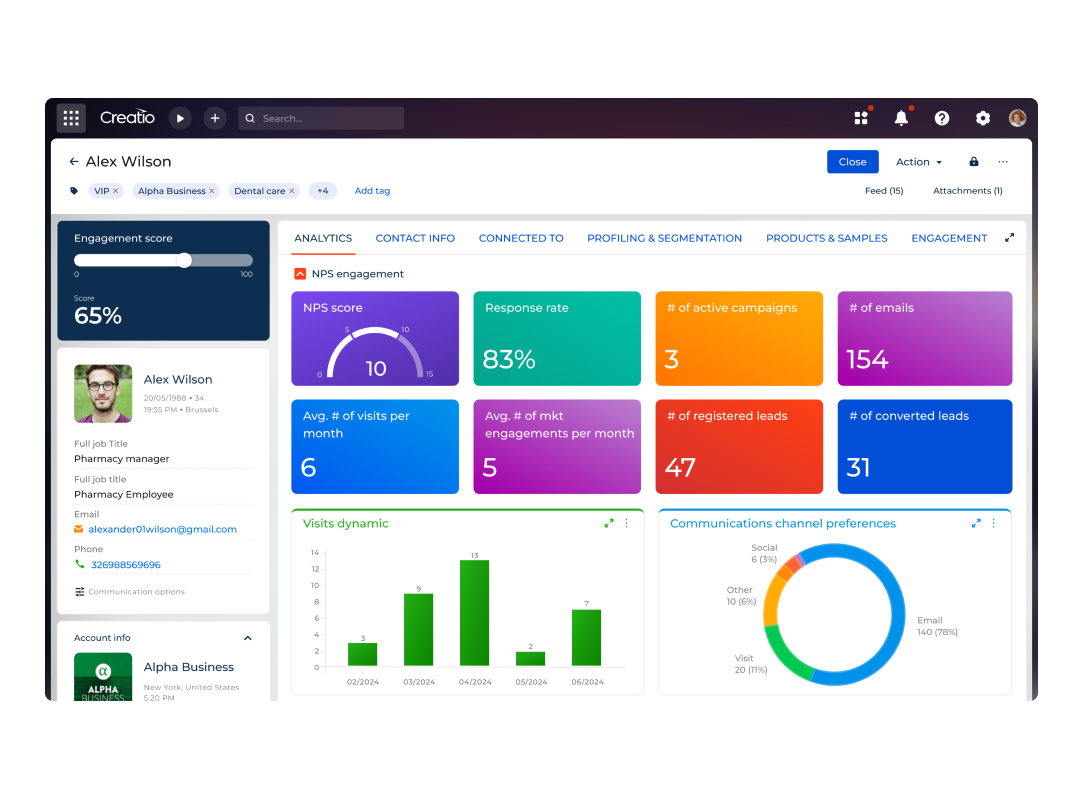
Task: Open the app launcher grid icon
Action: click(71, 118)
